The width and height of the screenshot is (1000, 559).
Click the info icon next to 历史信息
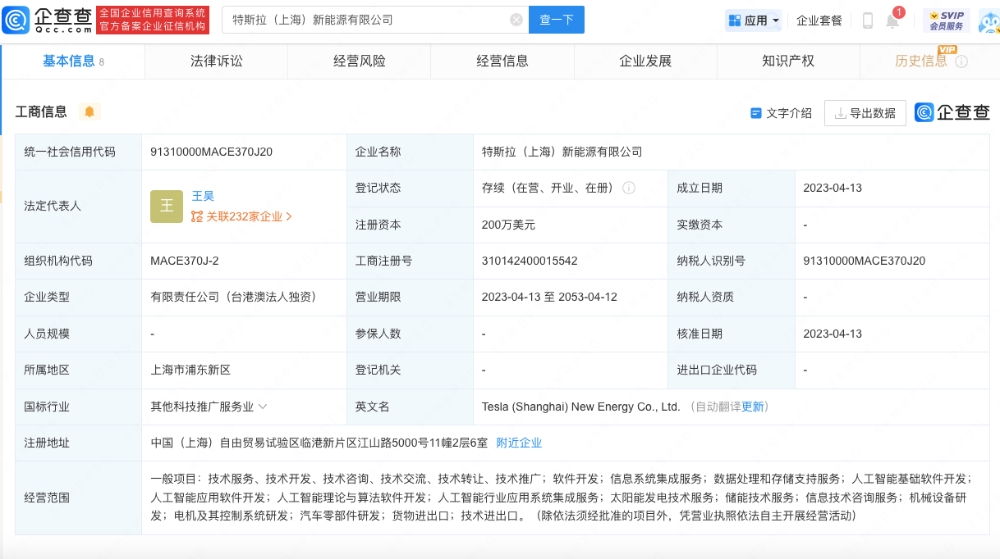pyautogui.click(x=962, y=61)
